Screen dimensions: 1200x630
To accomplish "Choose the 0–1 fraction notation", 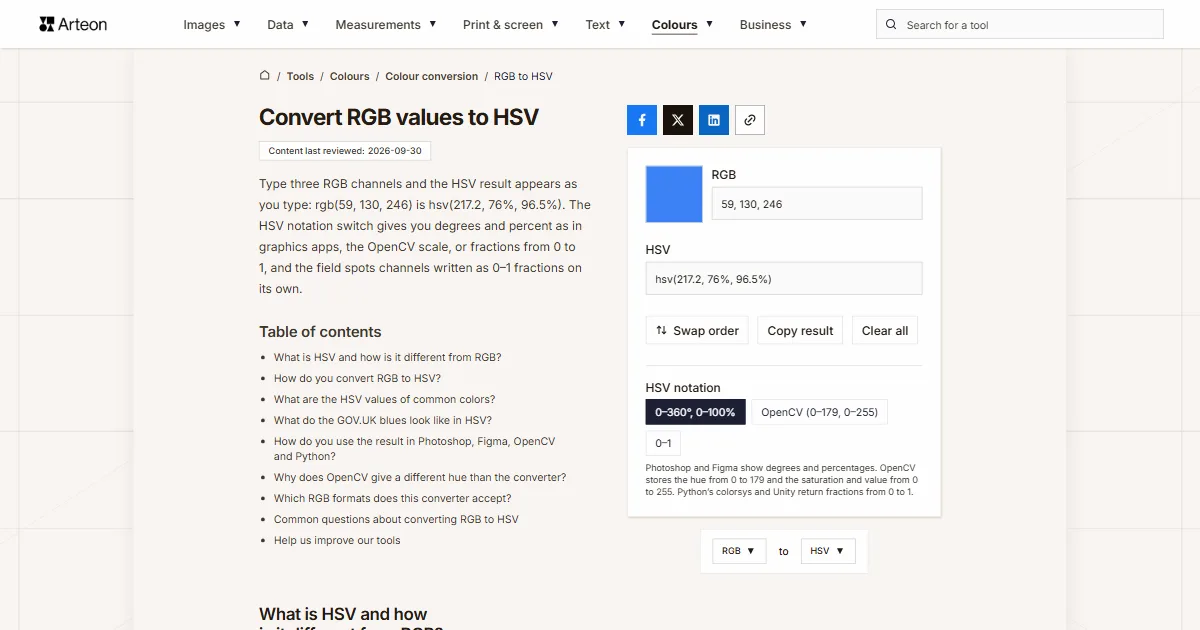I will click(663, 443).
